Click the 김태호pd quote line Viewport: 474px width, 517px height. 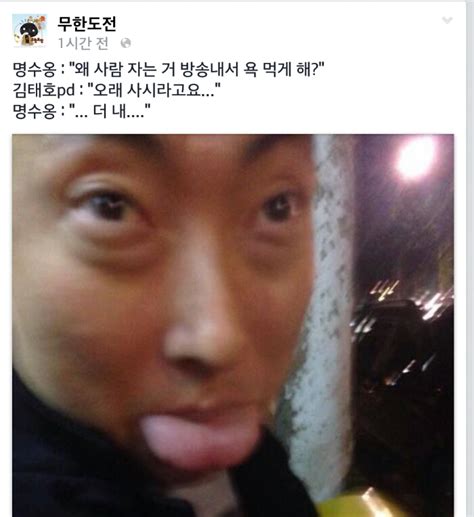(x=116, y=90)
